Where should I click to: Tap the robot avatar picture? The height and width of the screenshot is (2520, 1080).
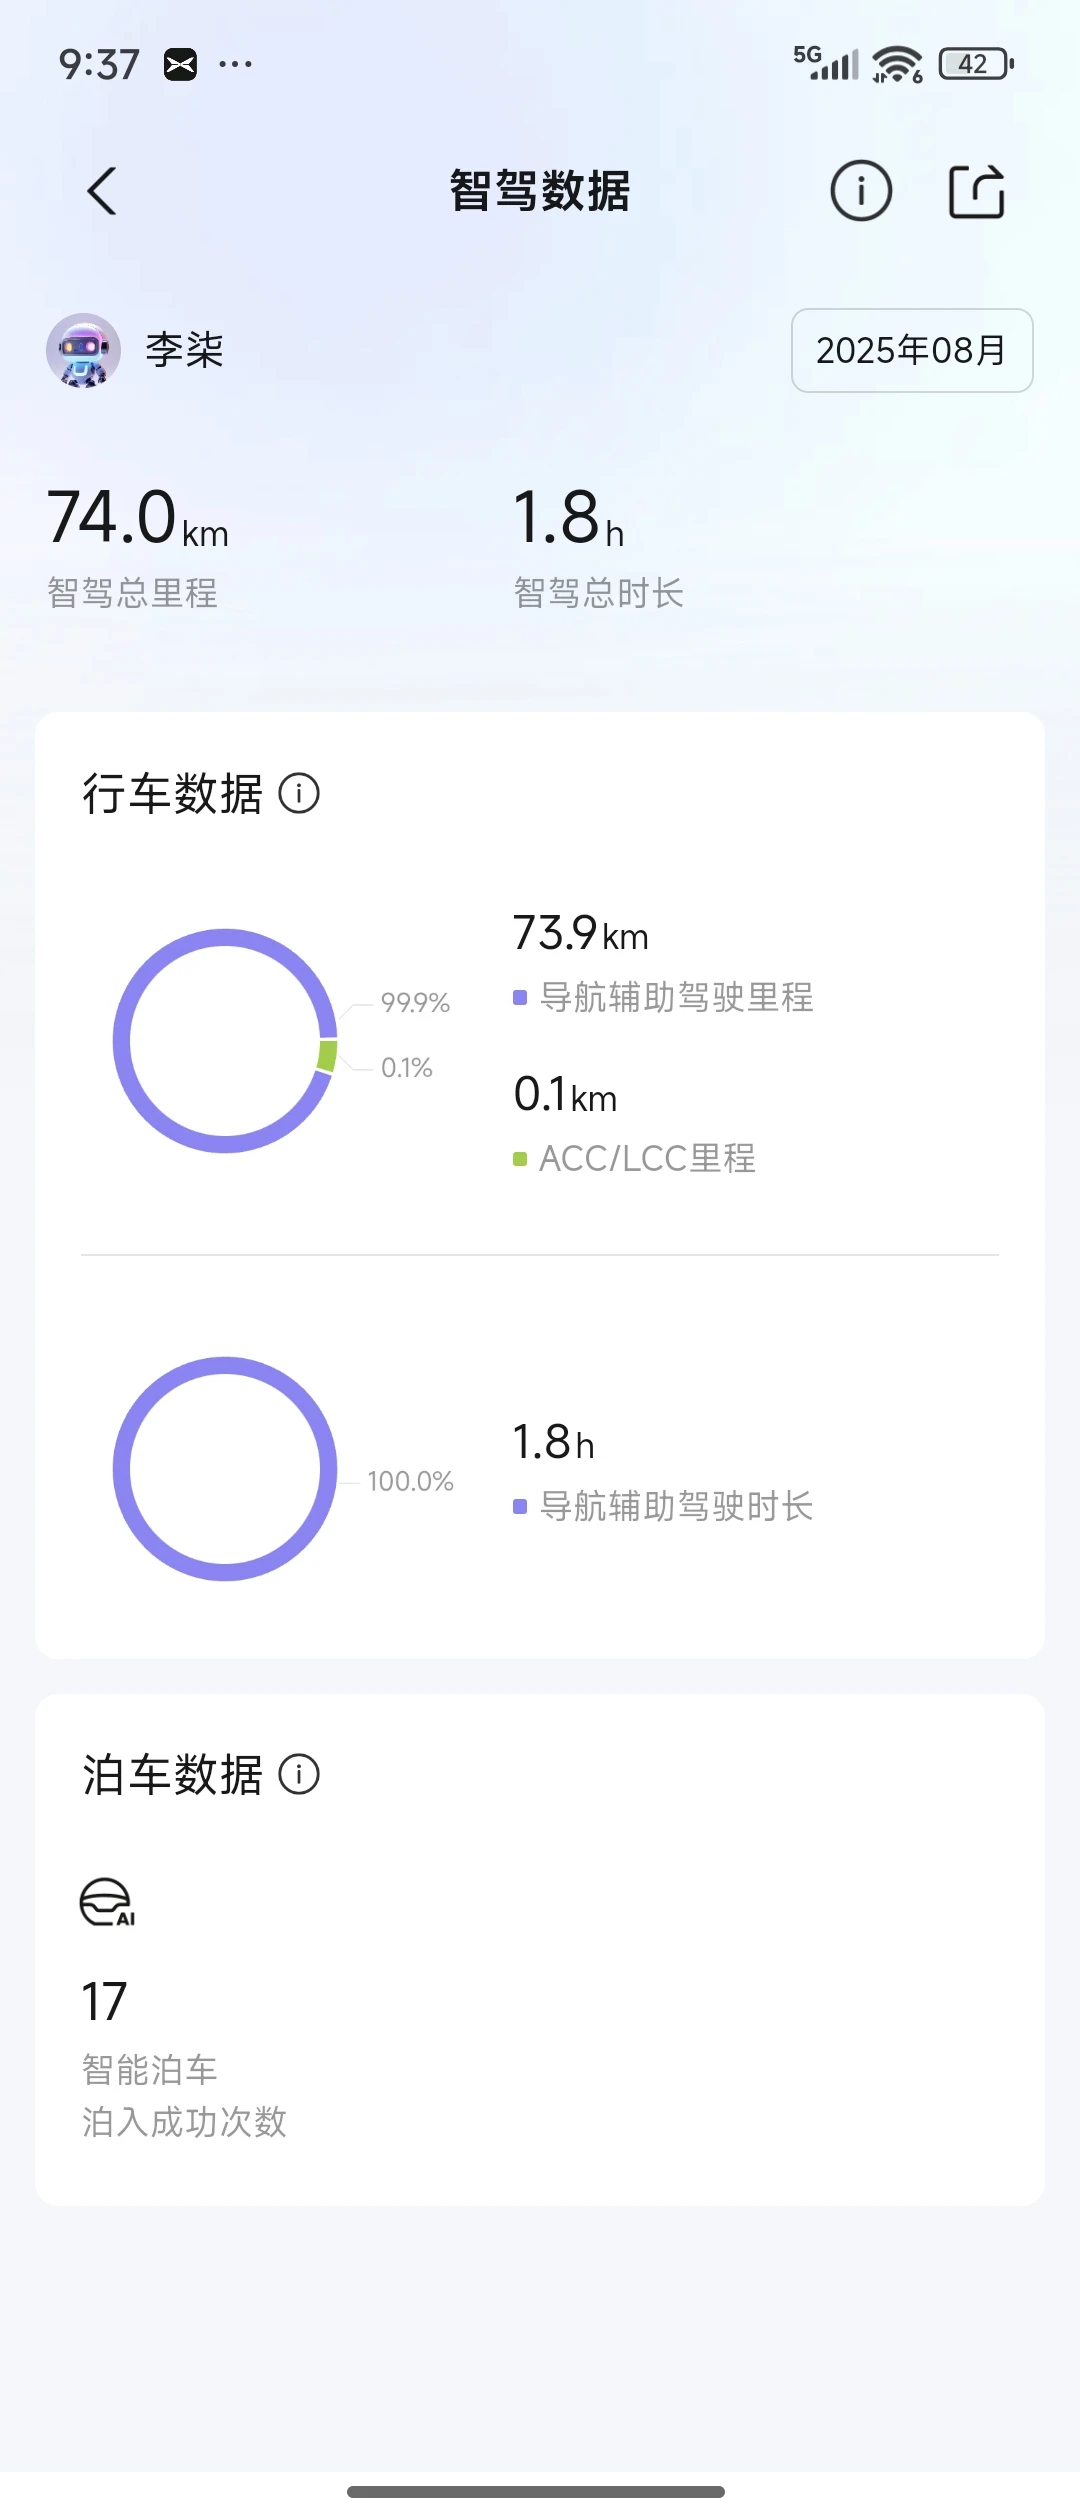click(84, 350)
